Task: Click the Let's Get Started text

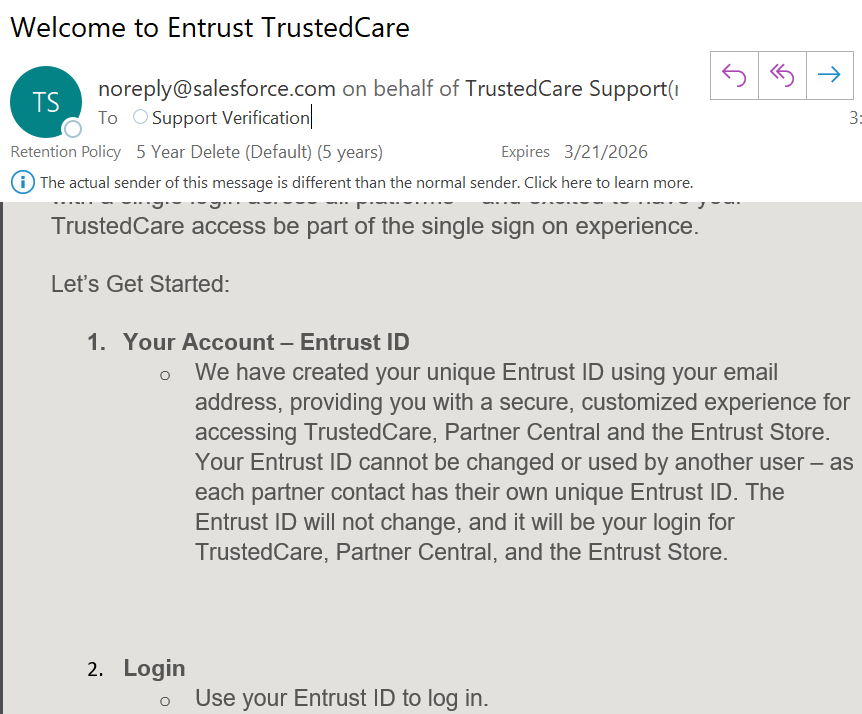Action: point(141,284)
